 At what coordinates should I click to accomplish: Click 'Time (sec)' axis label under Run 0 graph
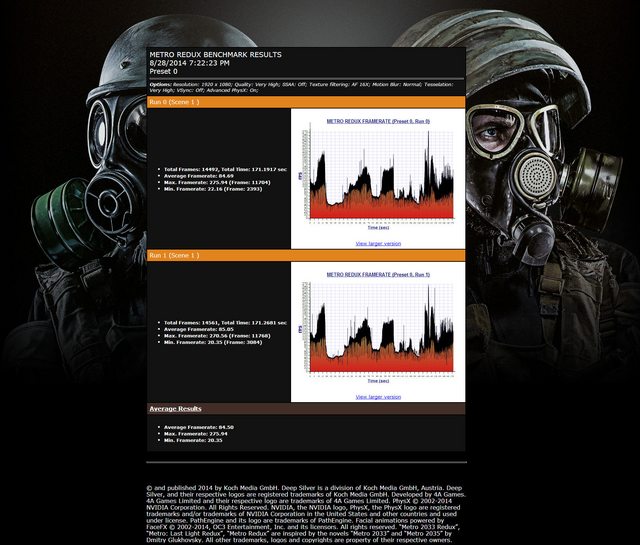(378, 227)
